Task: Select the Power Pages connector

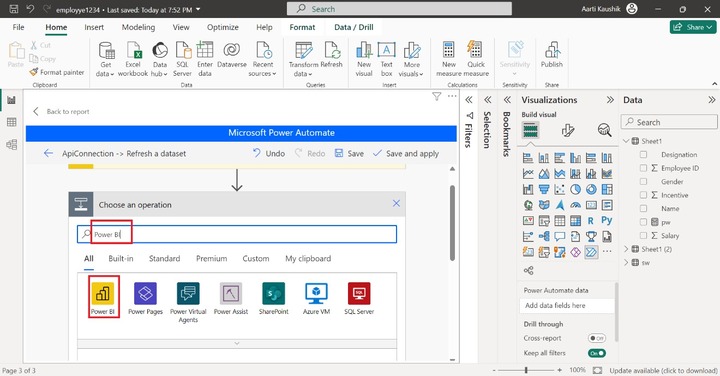Action: click(145, 298)
